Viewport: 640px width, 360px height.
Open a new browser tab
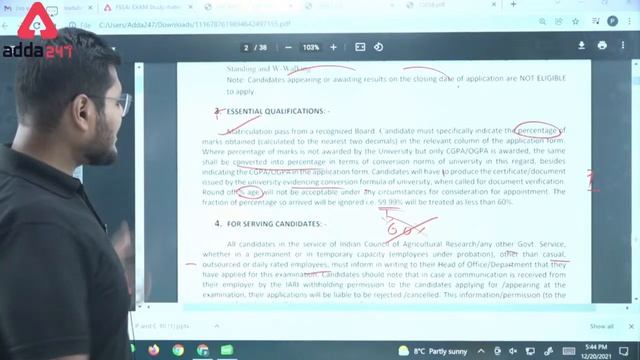[513, 4]
